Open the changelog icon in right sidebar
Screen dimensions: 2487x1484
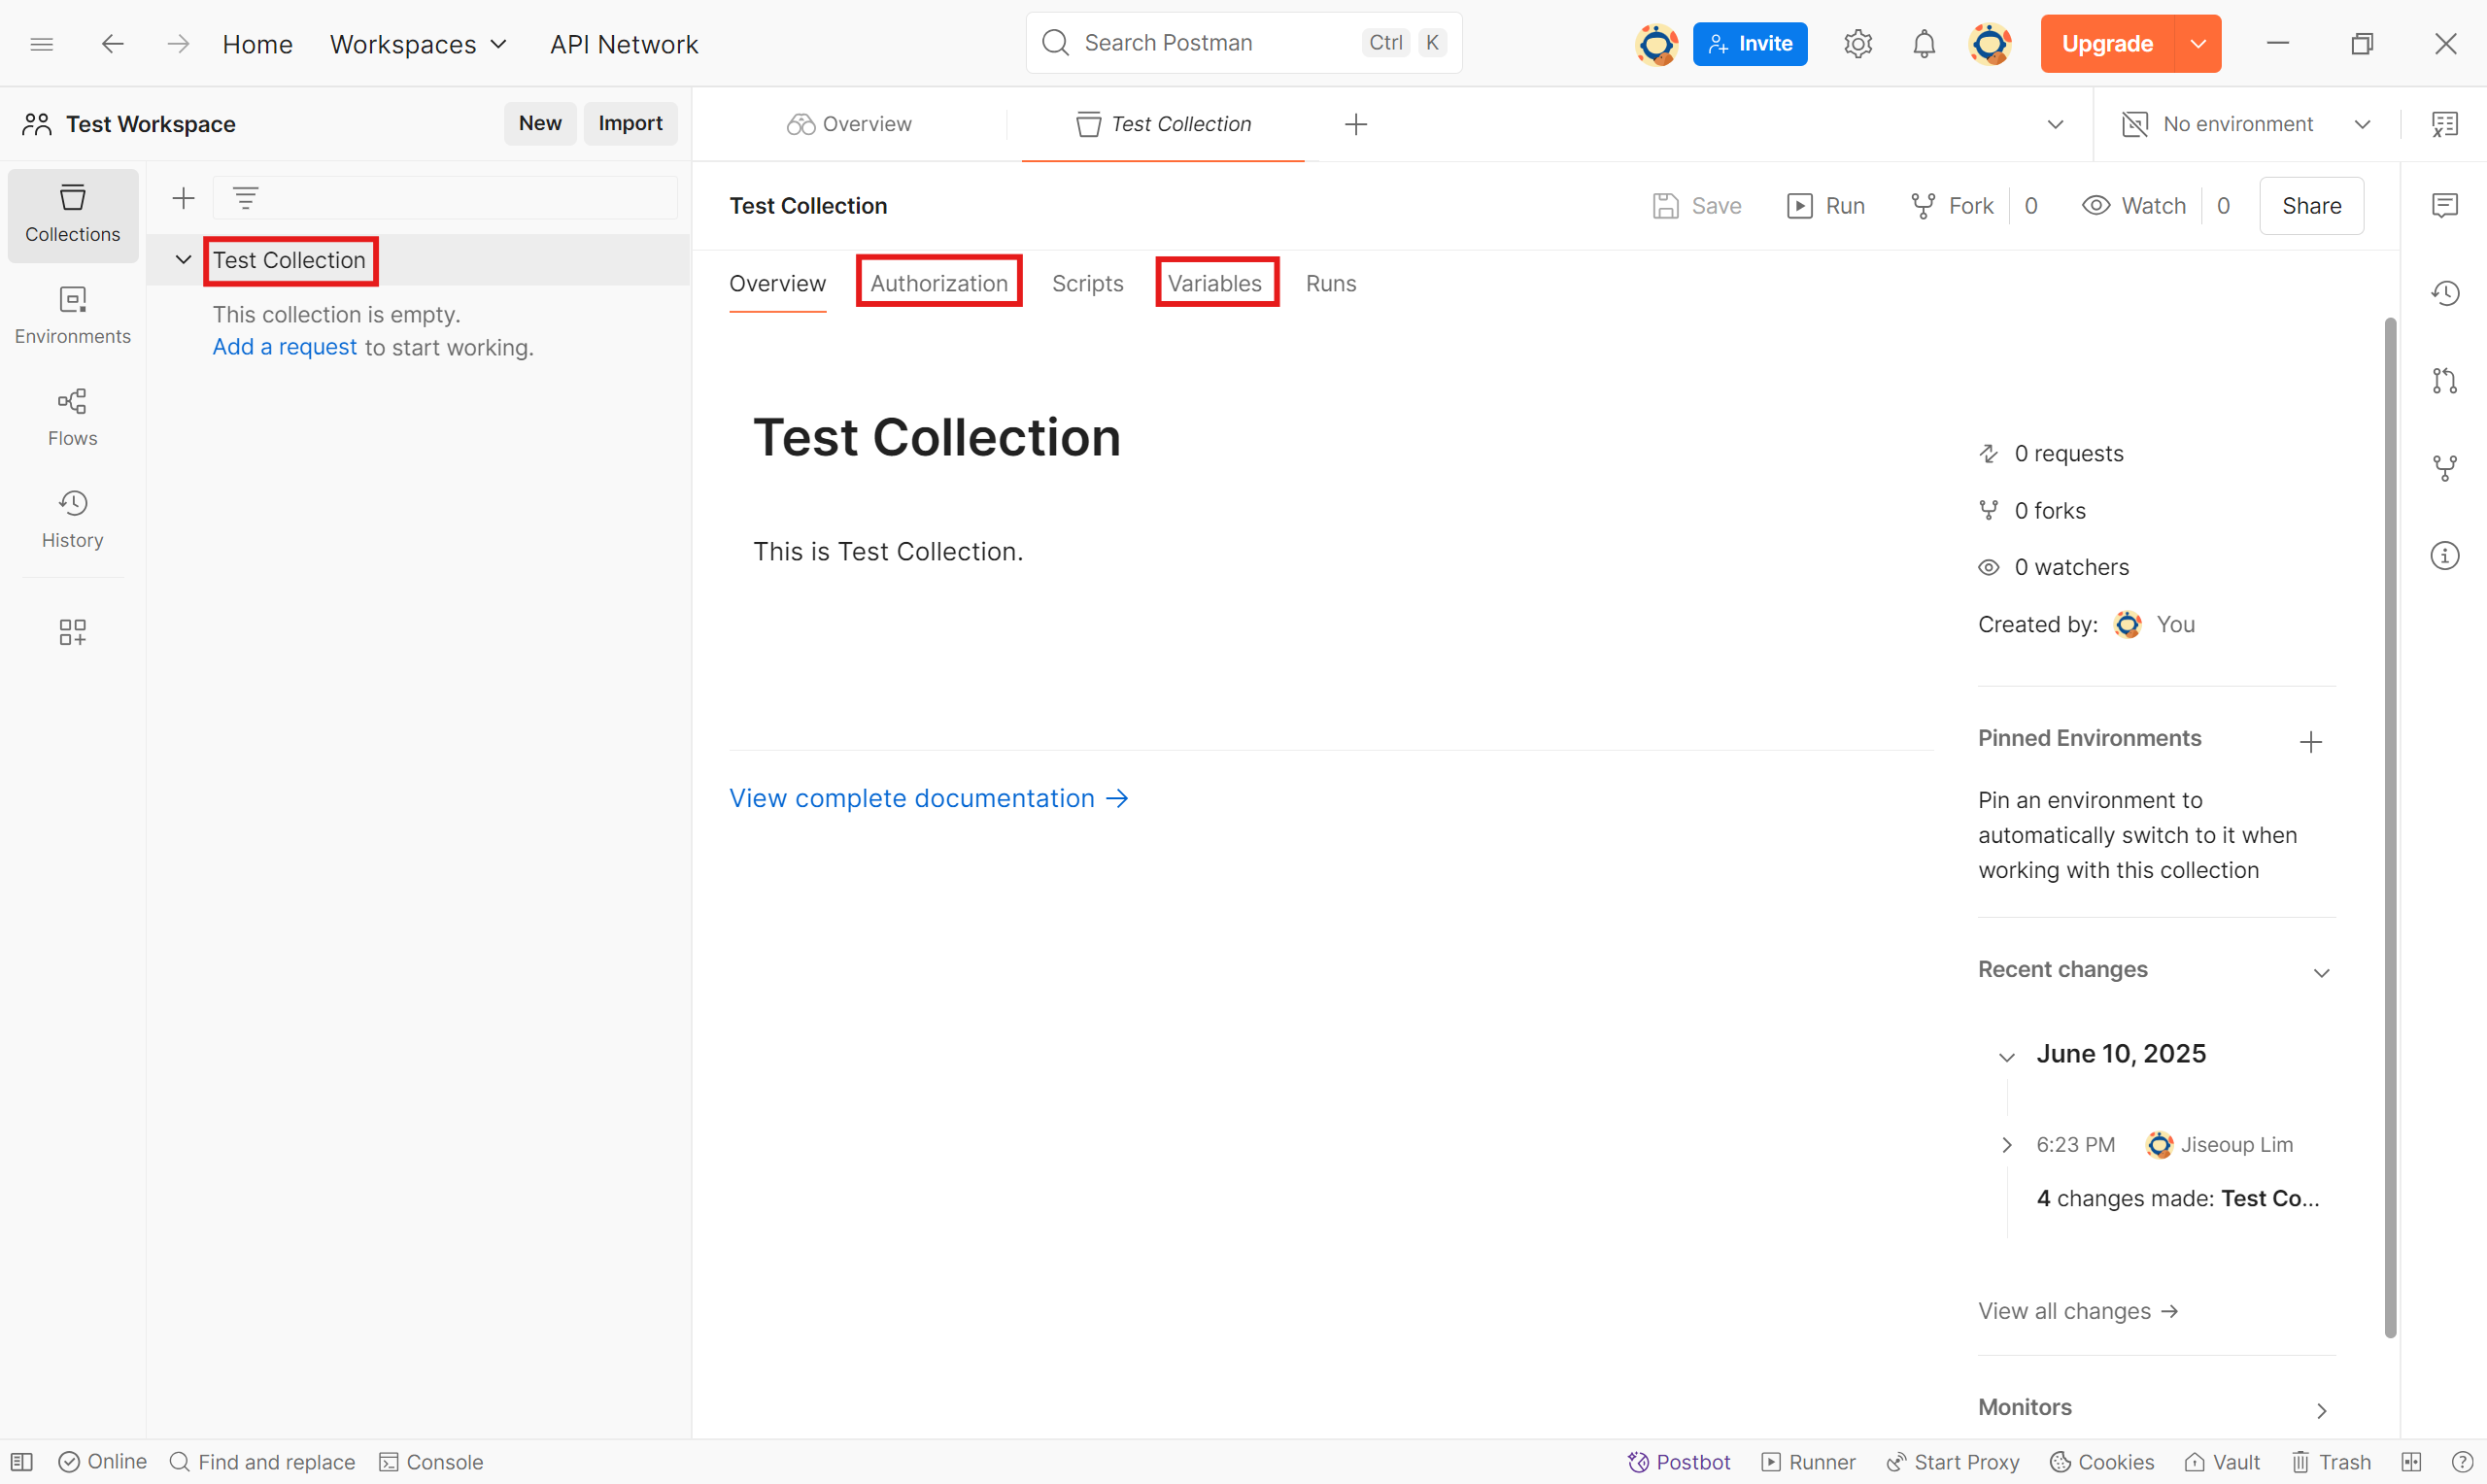tap(2444, 293)
